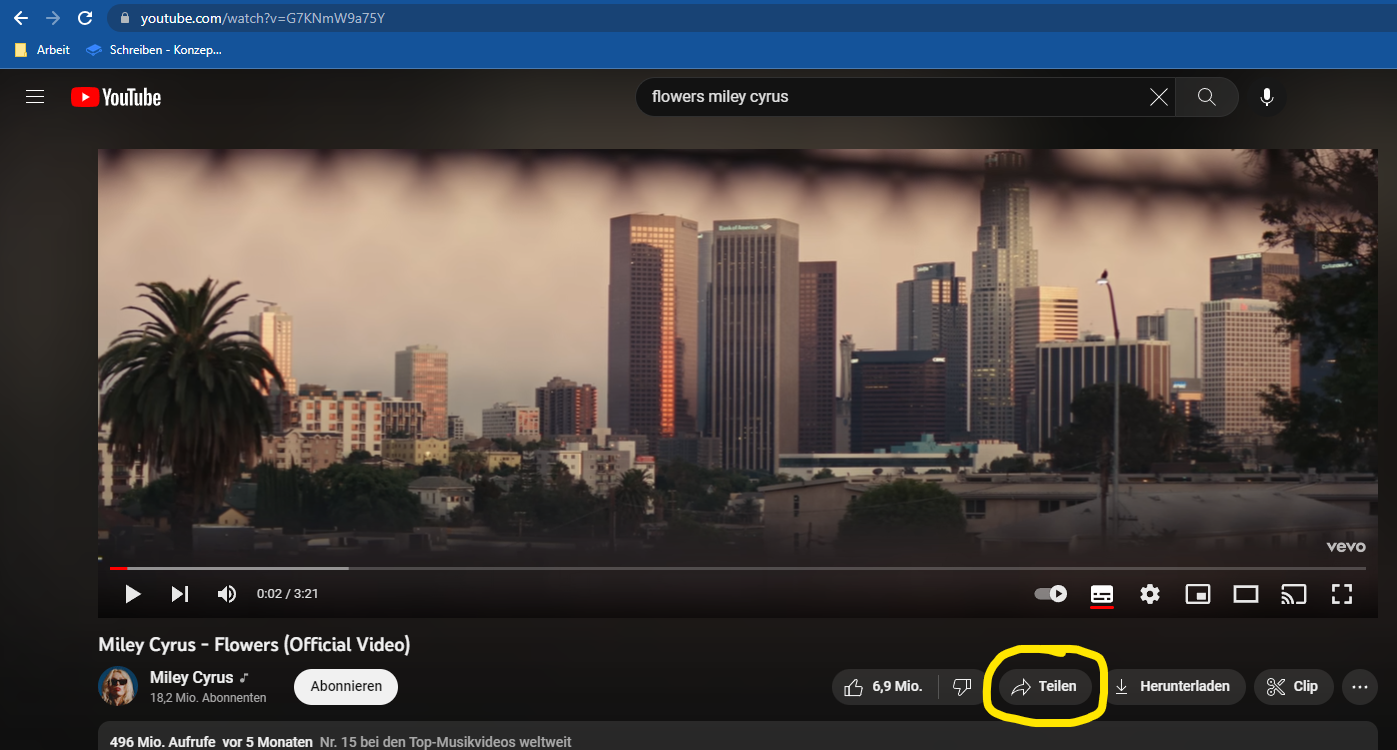The height and width of the screenshot is (750, 1397).
Task: Switch to theater mode view
Action: pos(1245,594)
